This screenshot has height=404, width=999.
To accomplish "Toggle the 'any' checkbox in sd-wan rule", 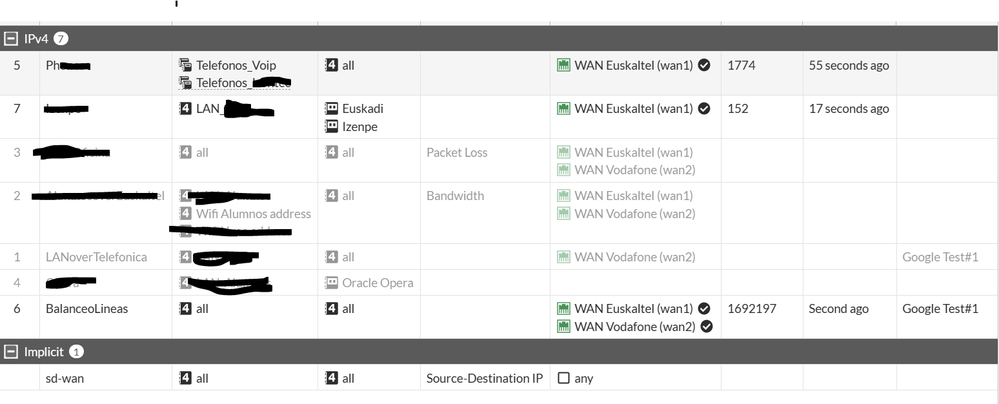I will click(564, 379).
